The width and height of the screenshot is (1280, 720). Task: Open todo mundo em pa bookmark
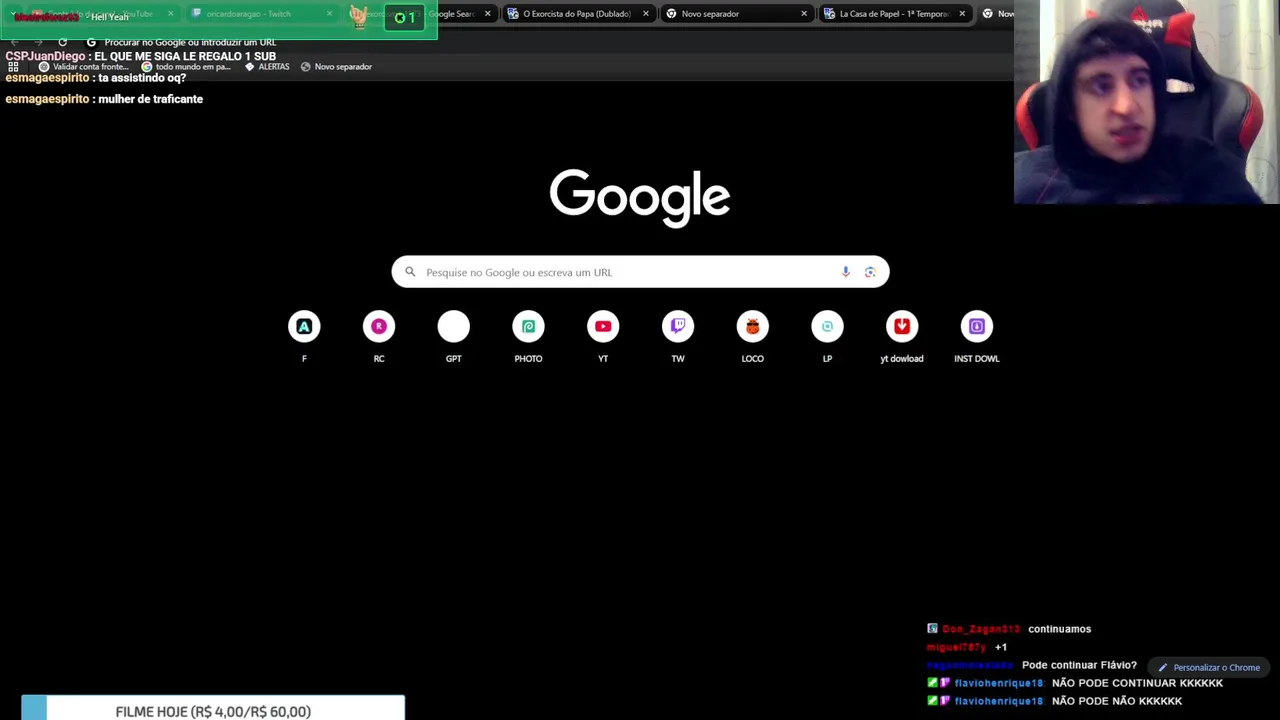(186, 66)
